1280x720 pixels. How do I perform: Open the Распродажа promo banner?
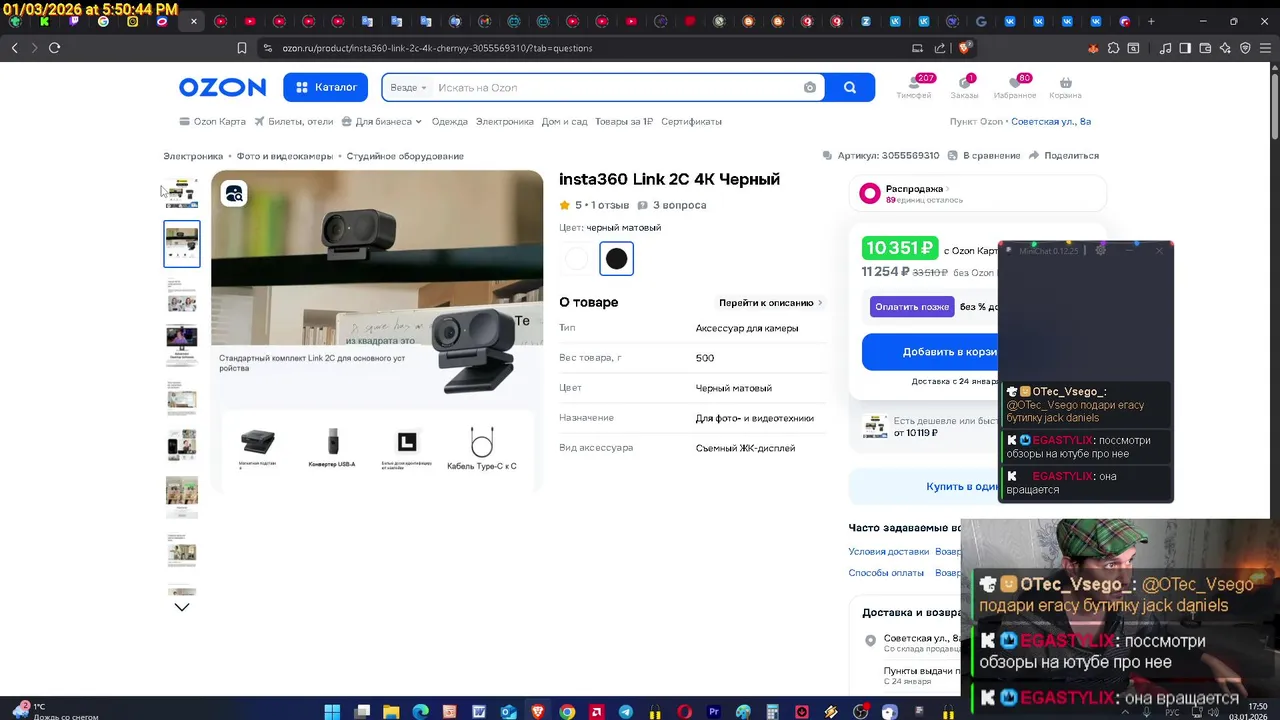[x=978, y=193]
